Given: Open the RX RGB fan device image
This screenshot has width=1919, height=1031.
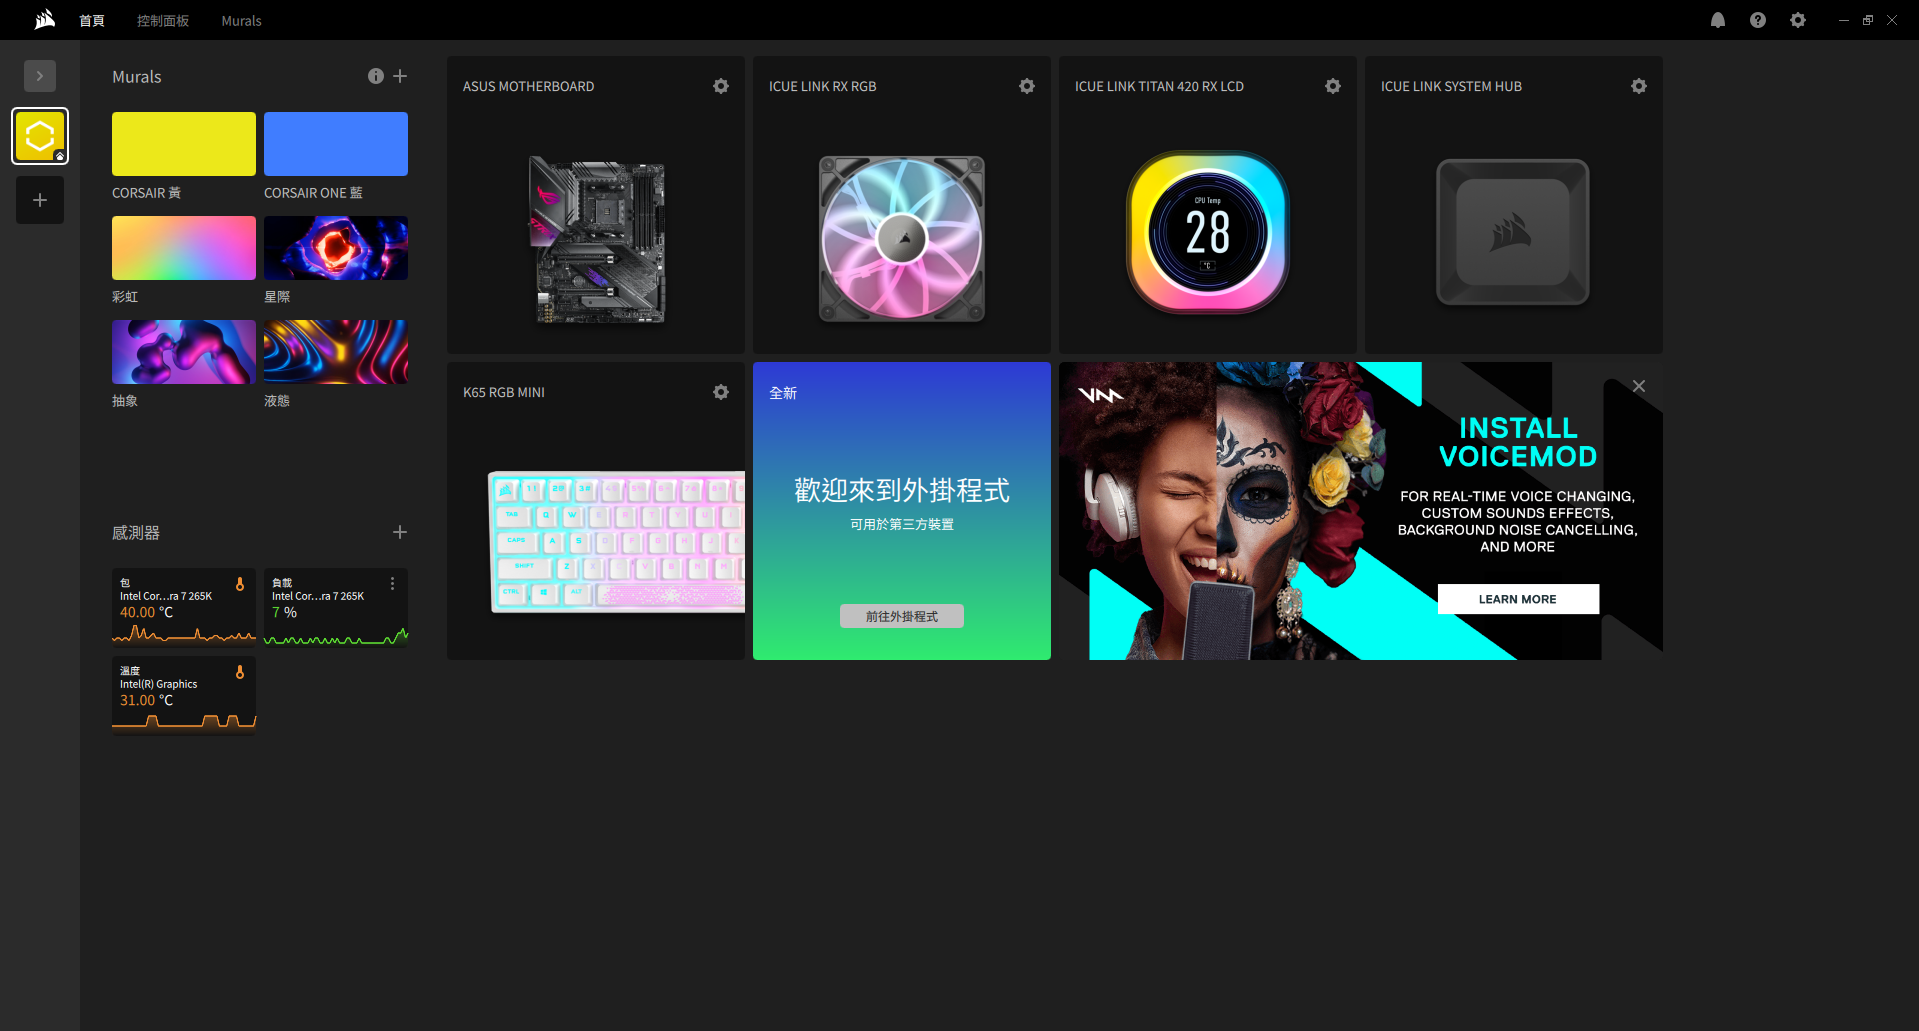Looking at the screenshot, I should (902, 239).
